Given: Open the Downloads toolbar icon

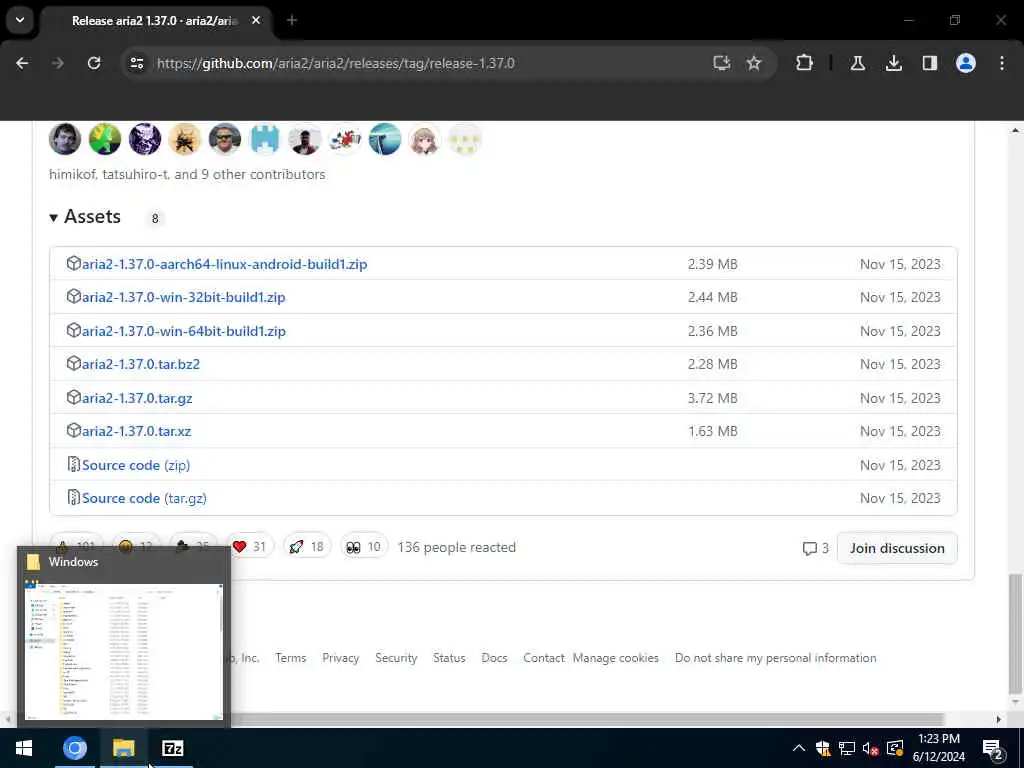Looking at the screenshot, I should (894, 63).
